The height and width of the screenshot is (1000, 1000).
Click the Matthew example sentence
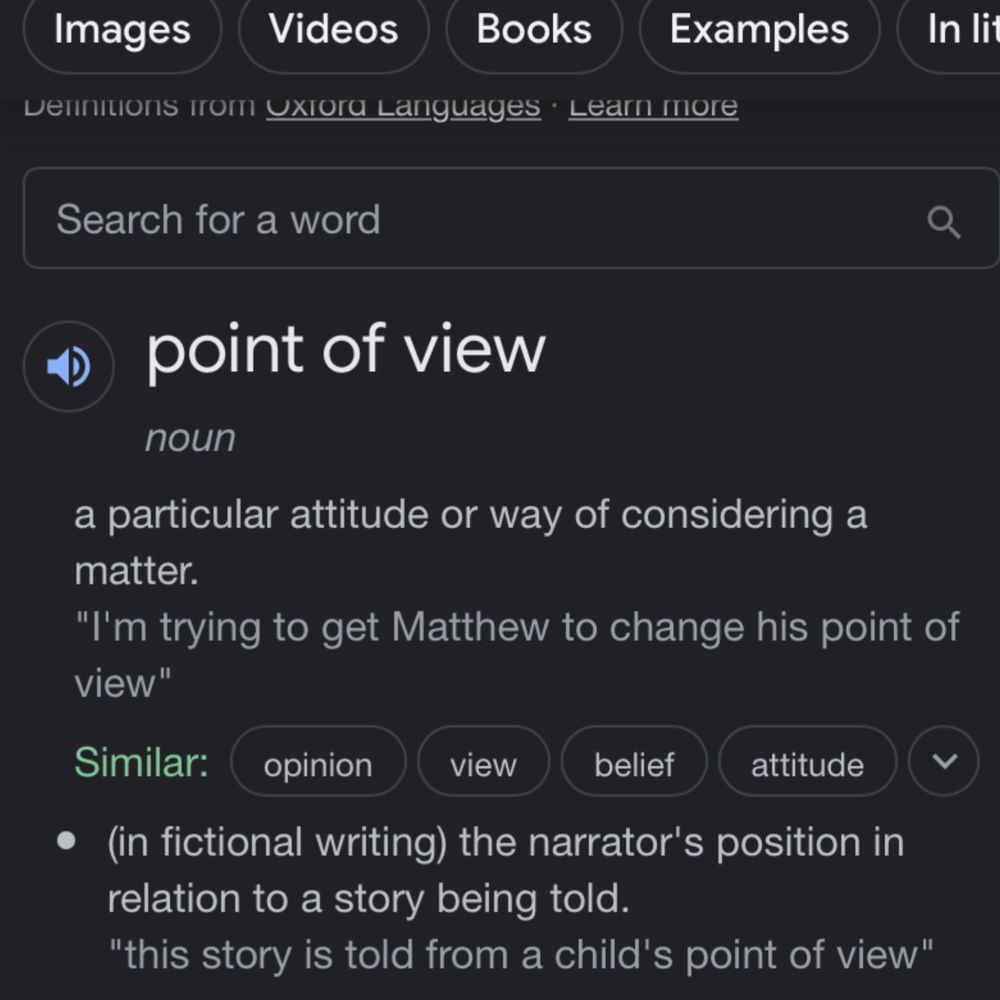pyautogui.click(x=517, y=655)
